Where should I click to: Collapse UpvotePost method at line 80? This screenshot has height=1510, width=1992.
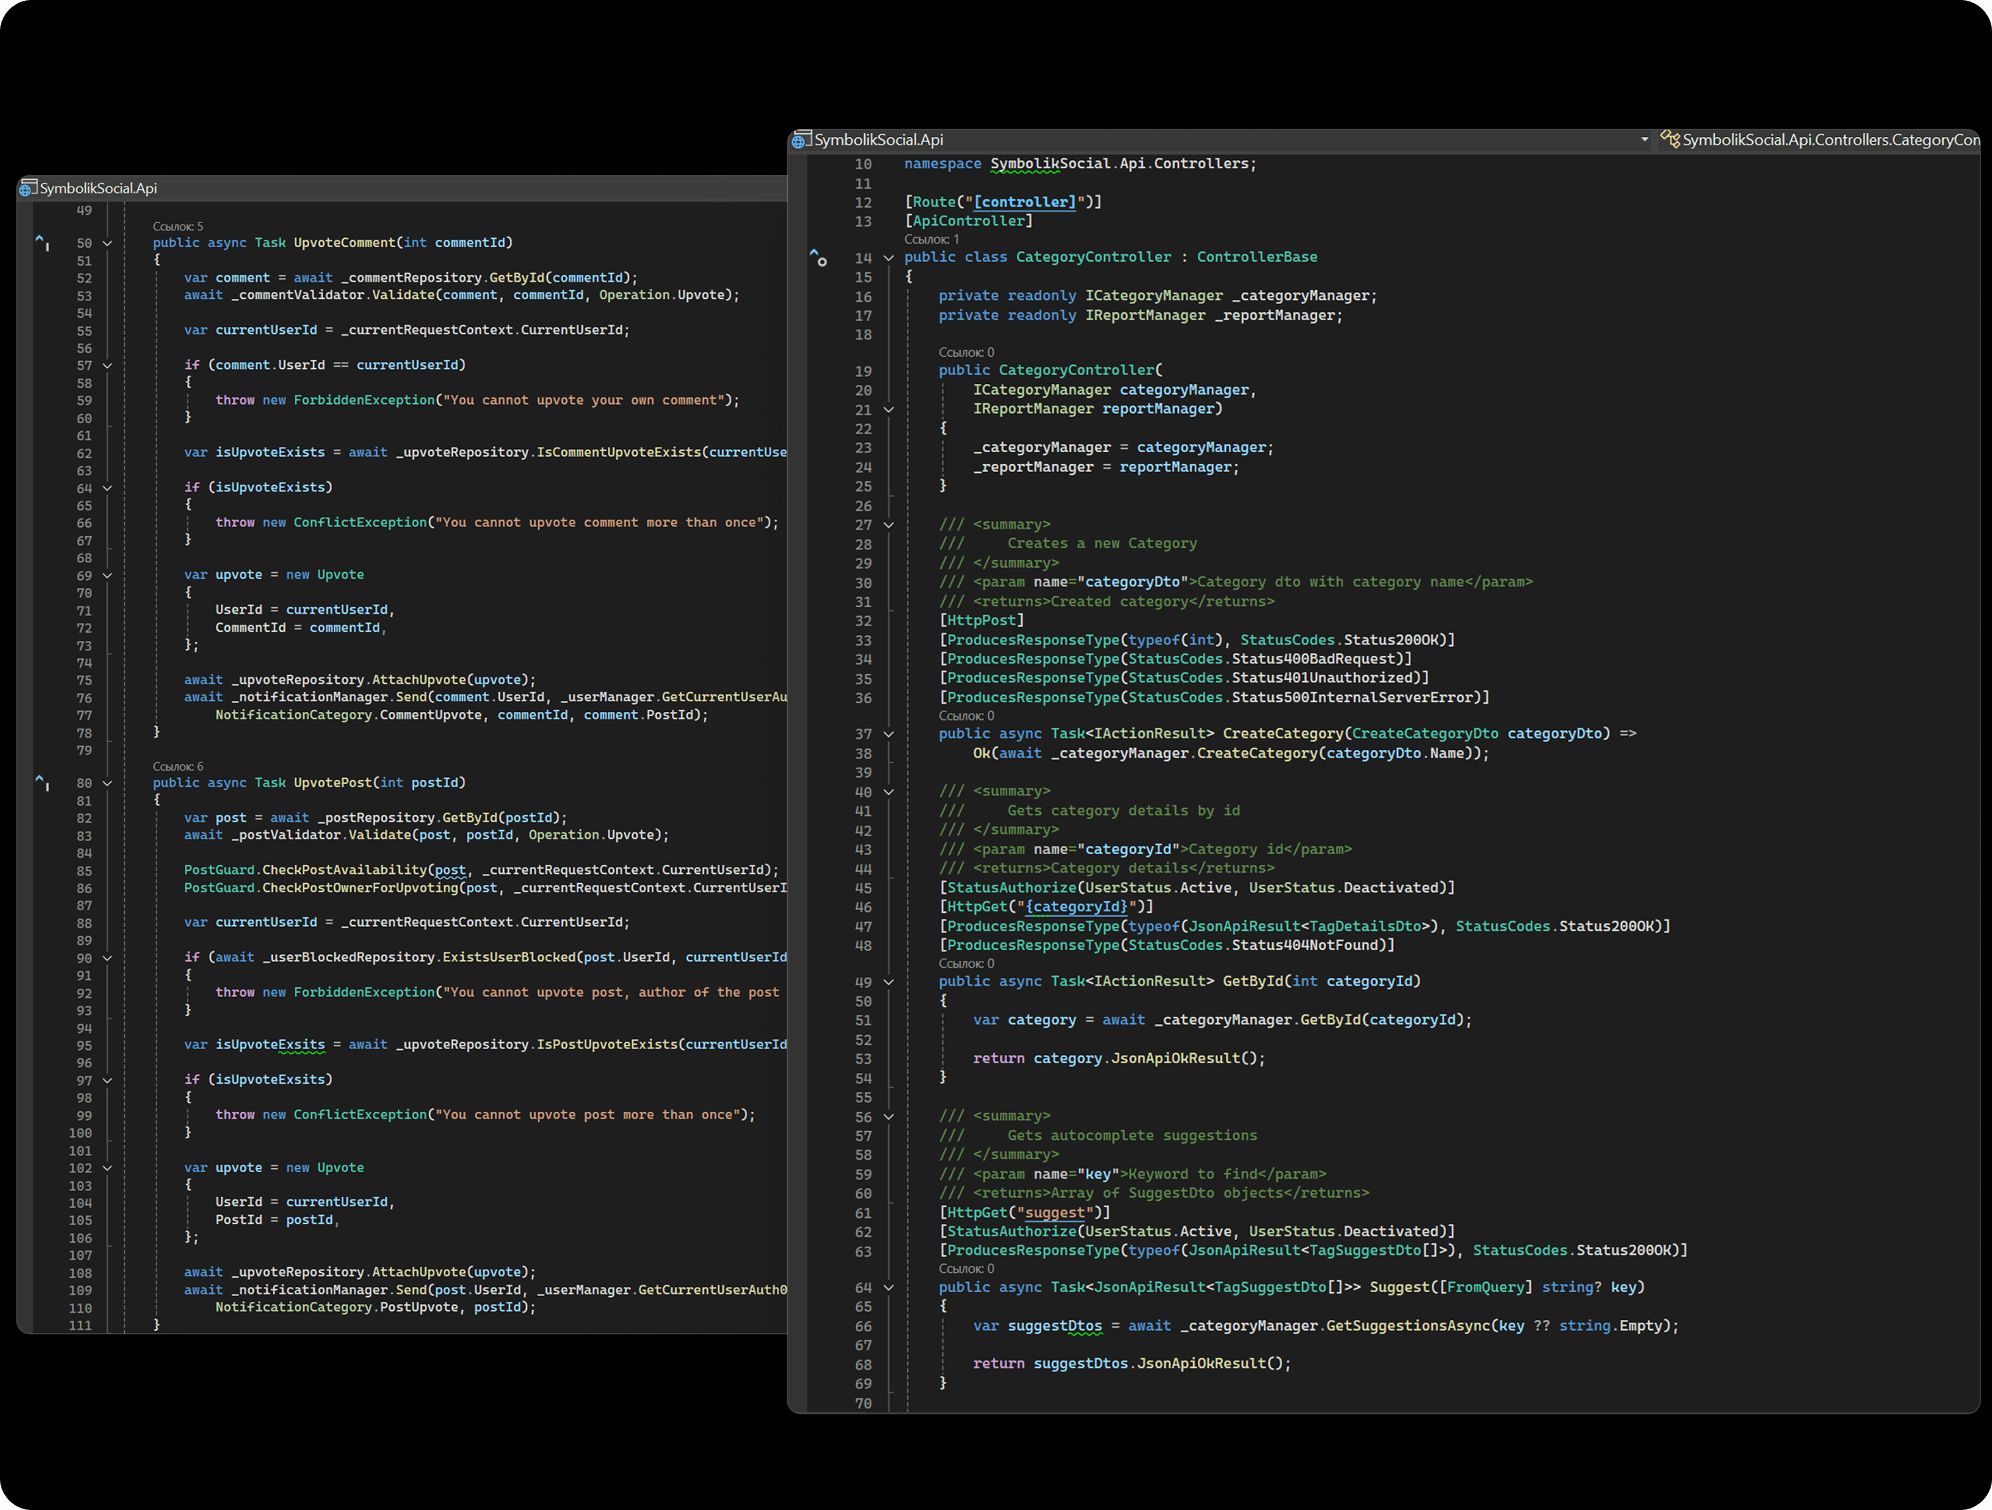click(107, 783)
